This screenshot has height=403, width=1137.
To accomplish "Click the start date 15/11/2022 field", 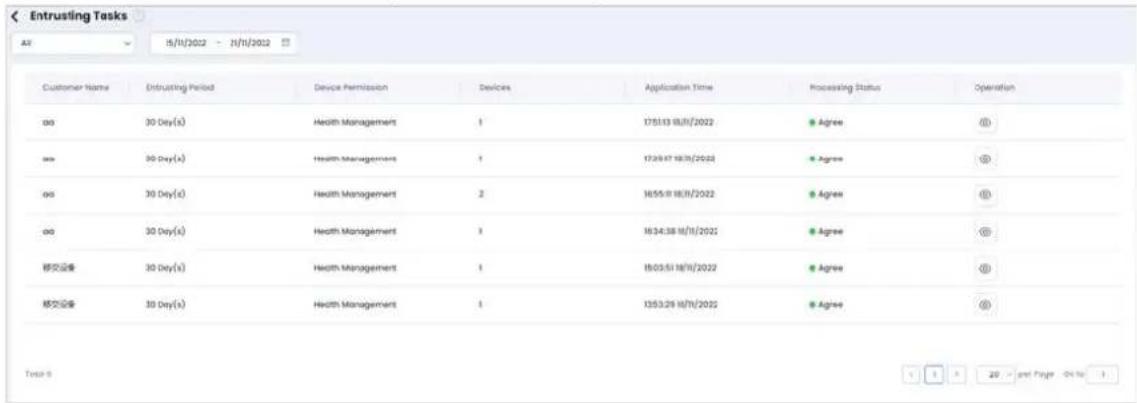I will [x=187, y=43].
